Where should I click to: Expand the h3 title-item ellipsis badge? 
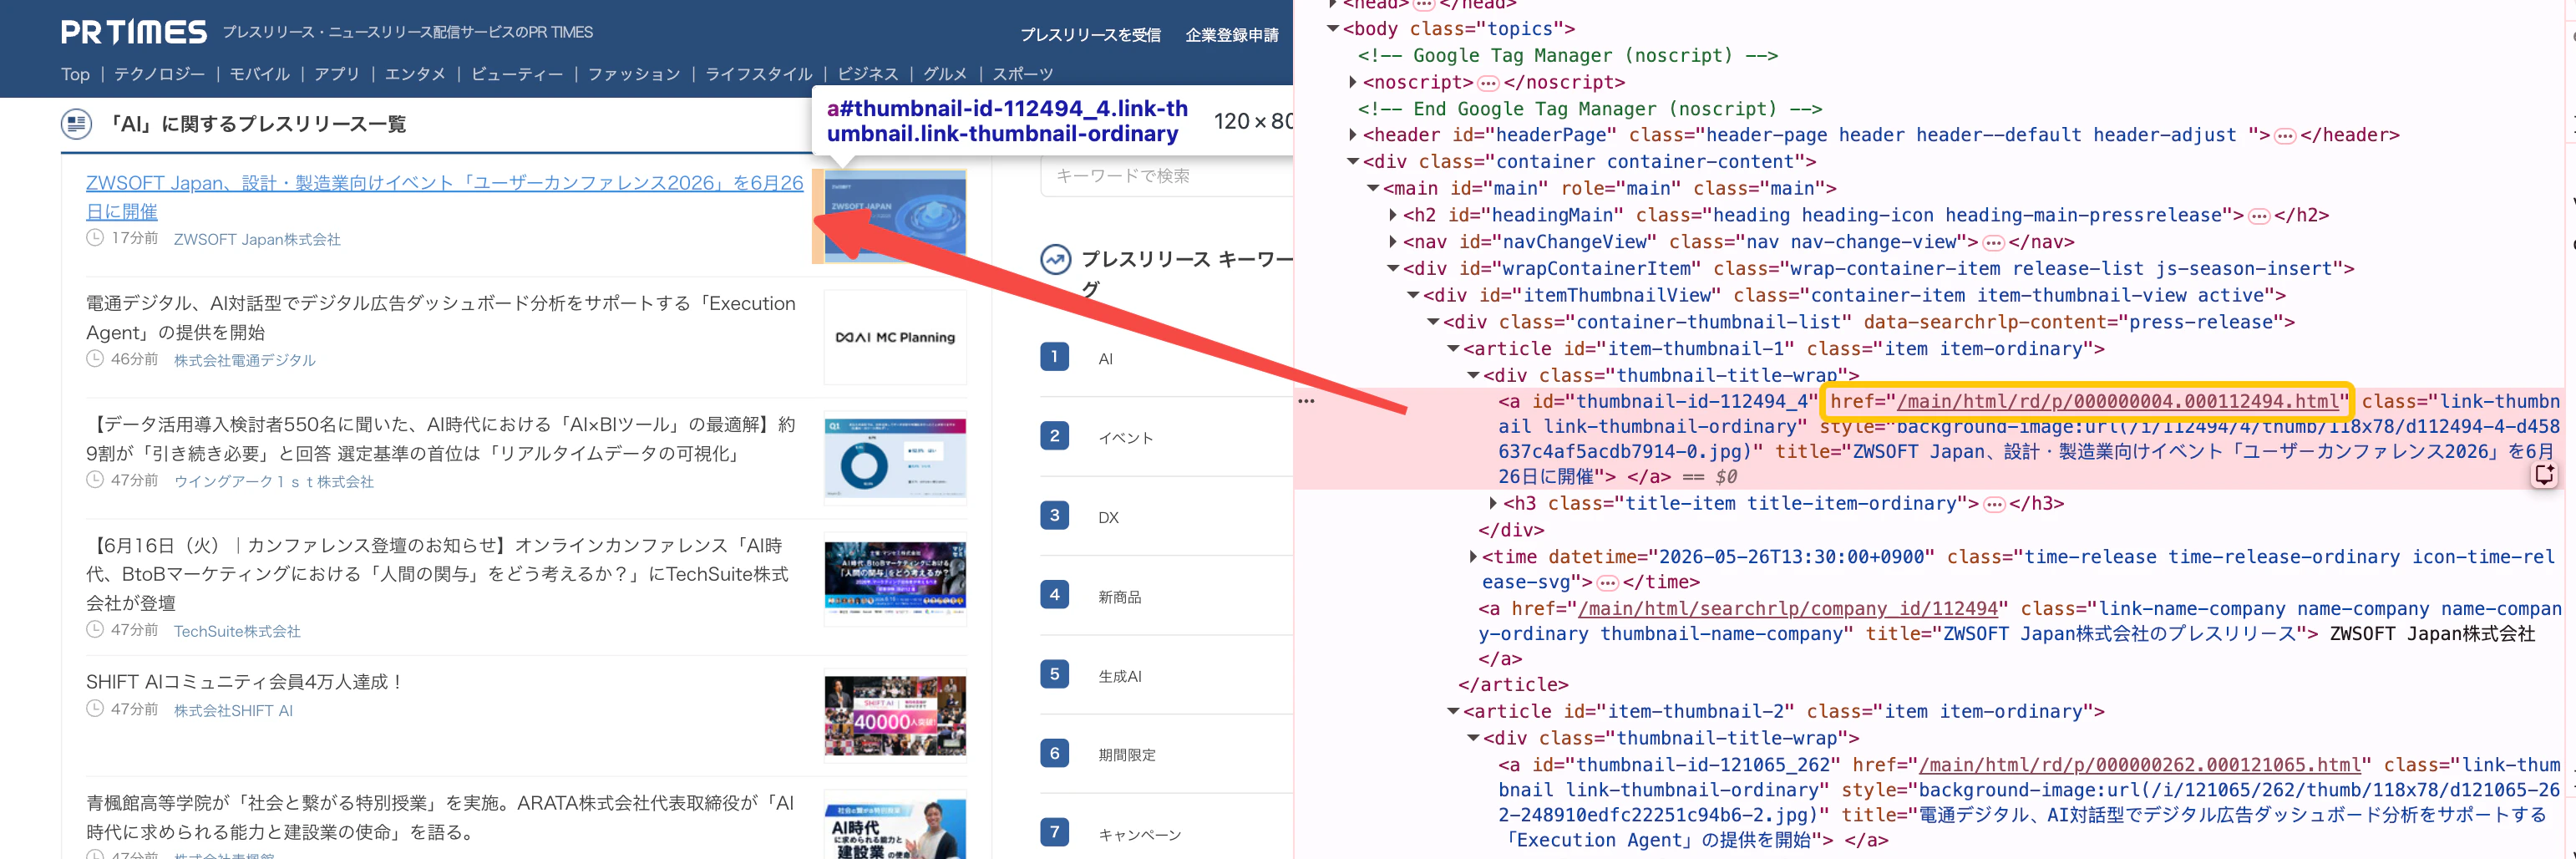1994,505
